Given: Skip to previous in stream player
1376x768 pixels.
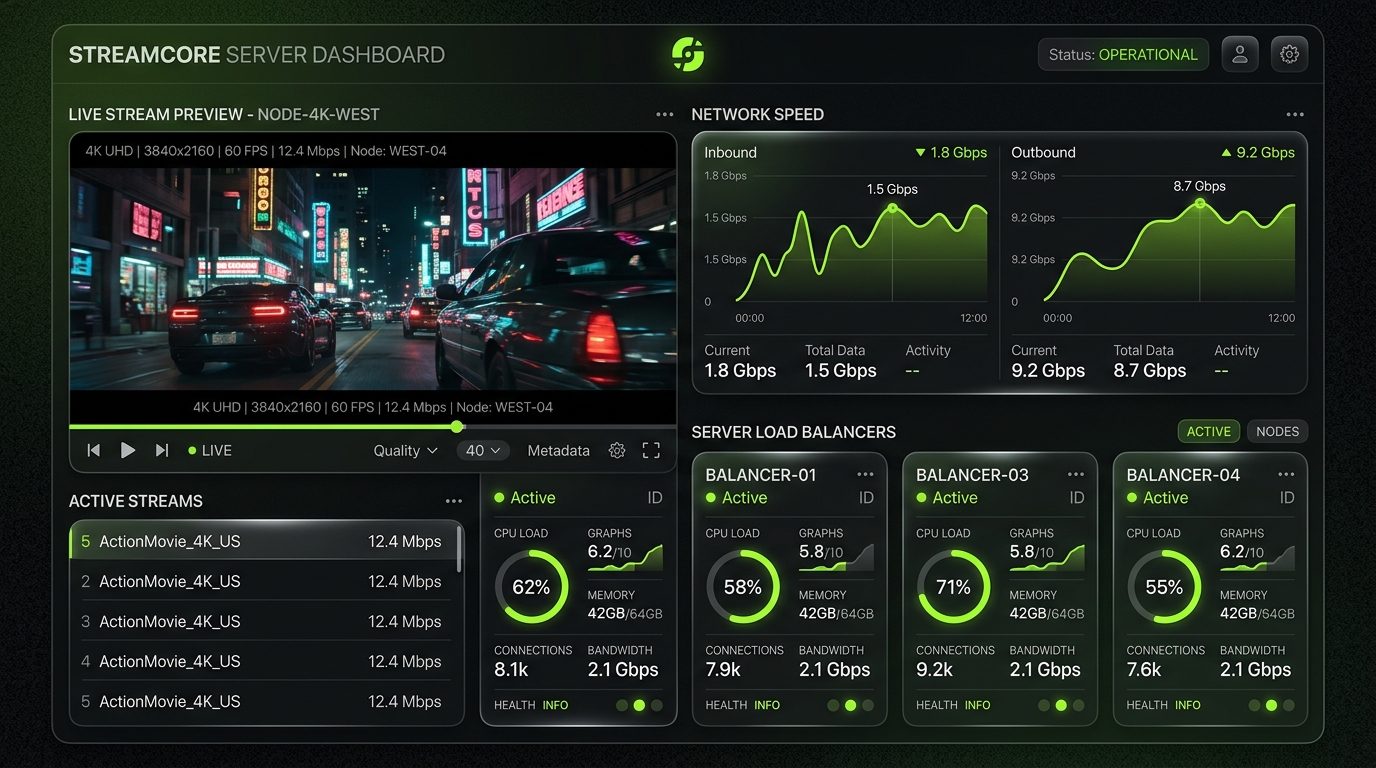Looking at the screenshot, I should pos(94,451).
